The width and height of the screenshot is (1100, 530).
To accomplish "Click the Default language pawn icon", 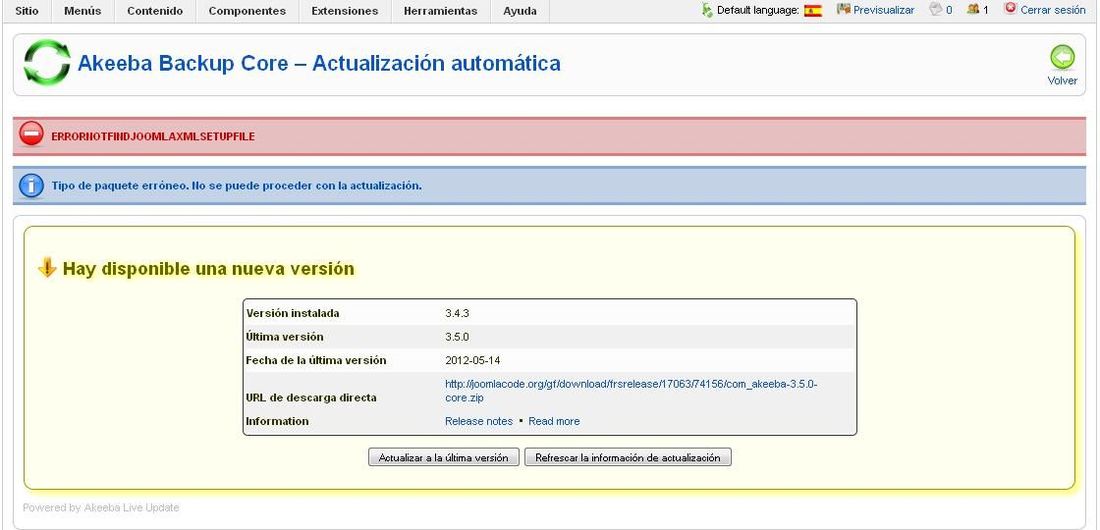I will click(706, 10).
